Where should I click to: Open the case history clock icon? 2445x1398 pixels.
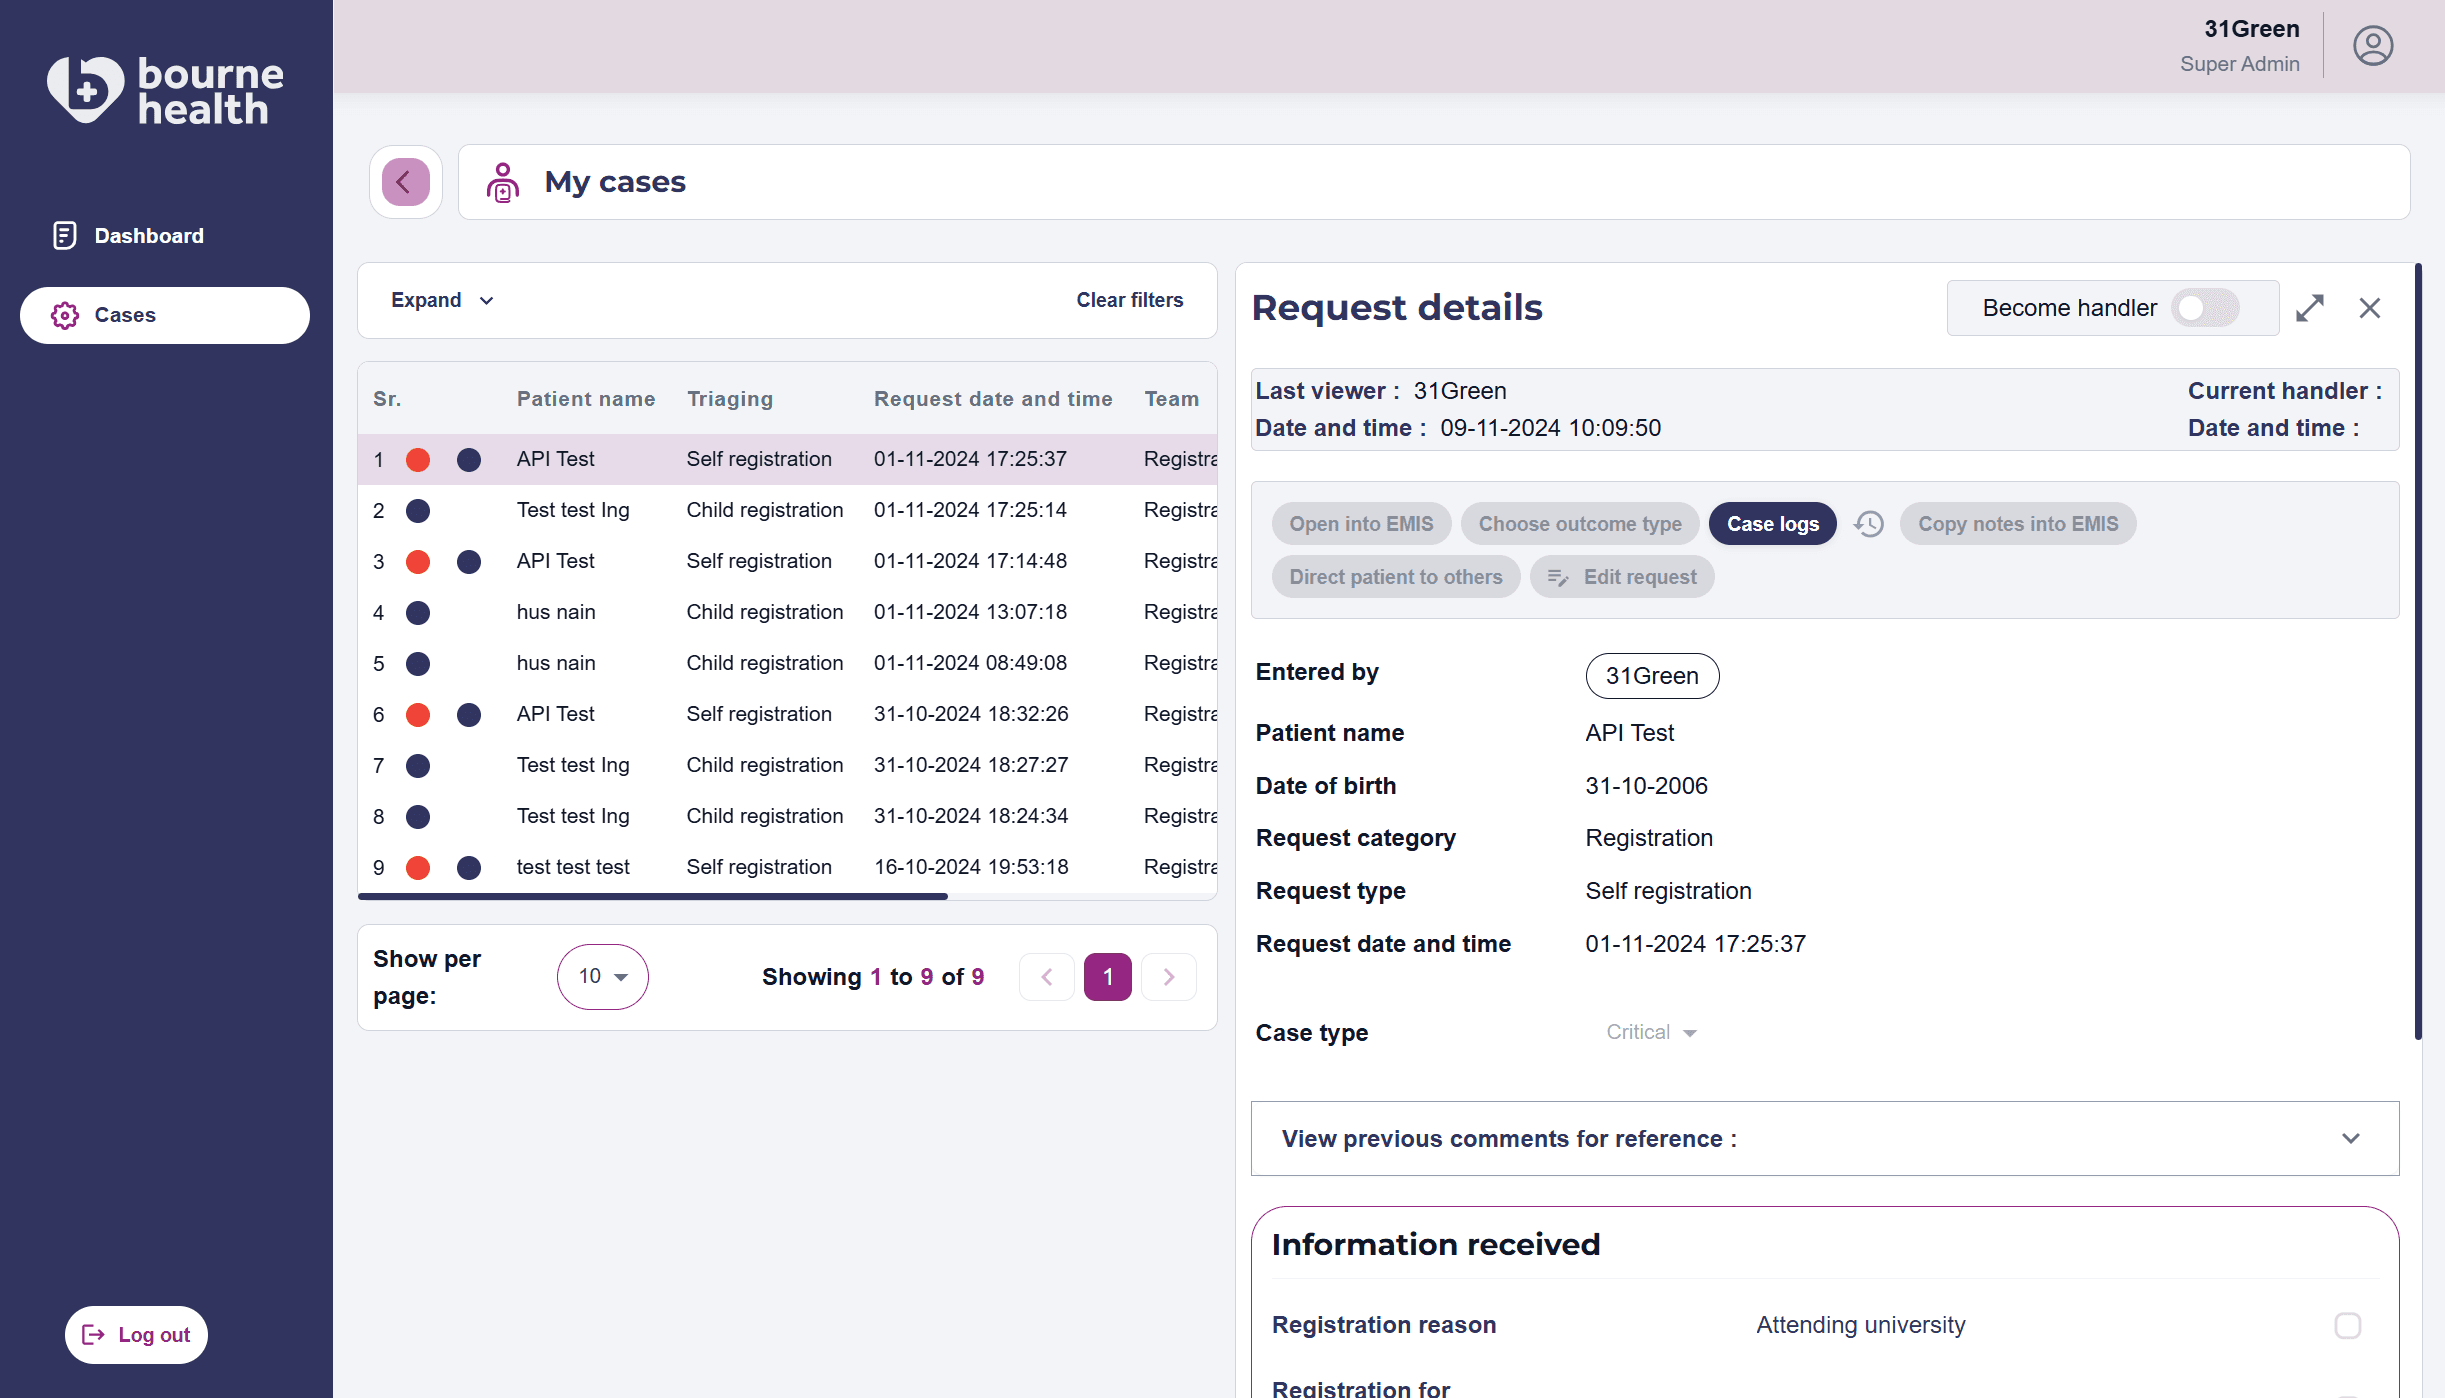1868,524
